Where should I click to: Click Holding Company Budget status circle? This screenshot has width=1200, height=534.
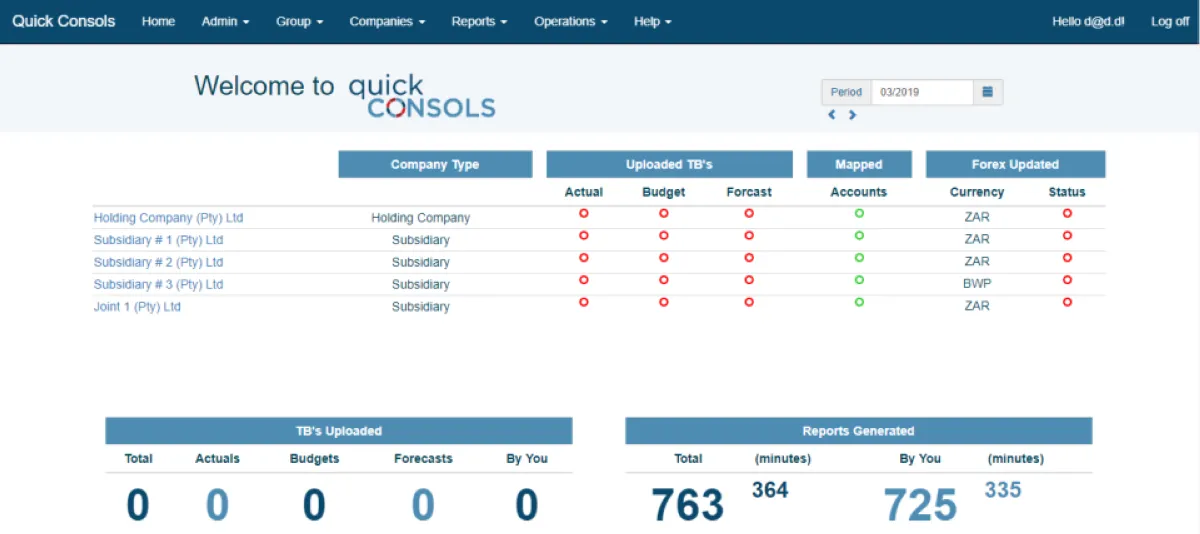point(663,213)
